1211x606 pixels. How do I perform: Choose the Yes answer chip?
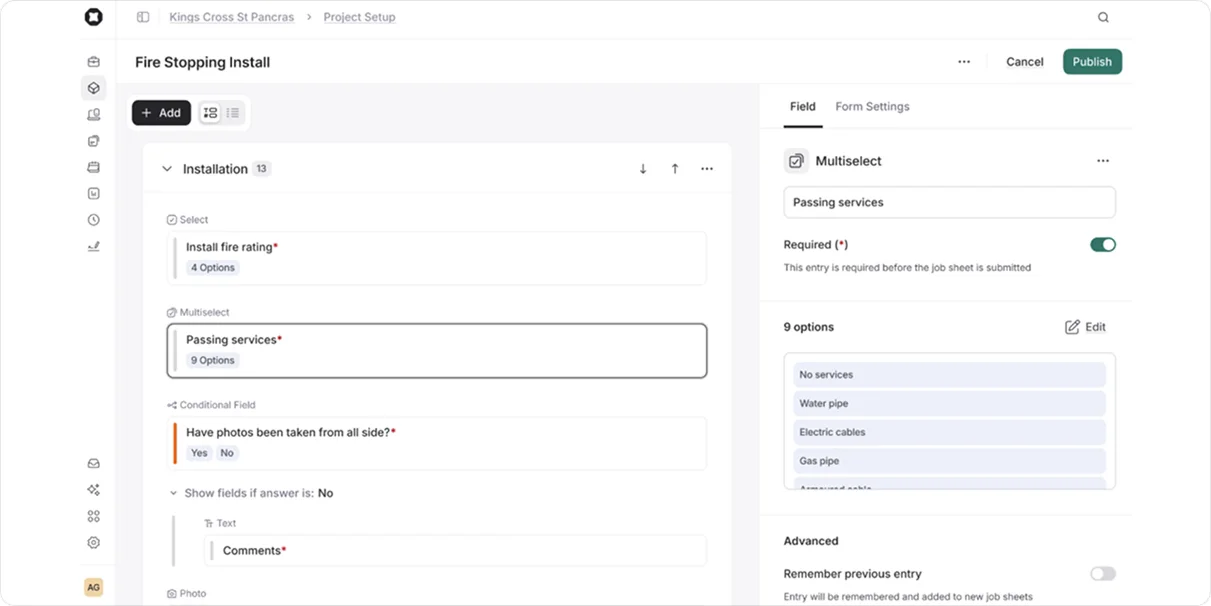[200, 453]
